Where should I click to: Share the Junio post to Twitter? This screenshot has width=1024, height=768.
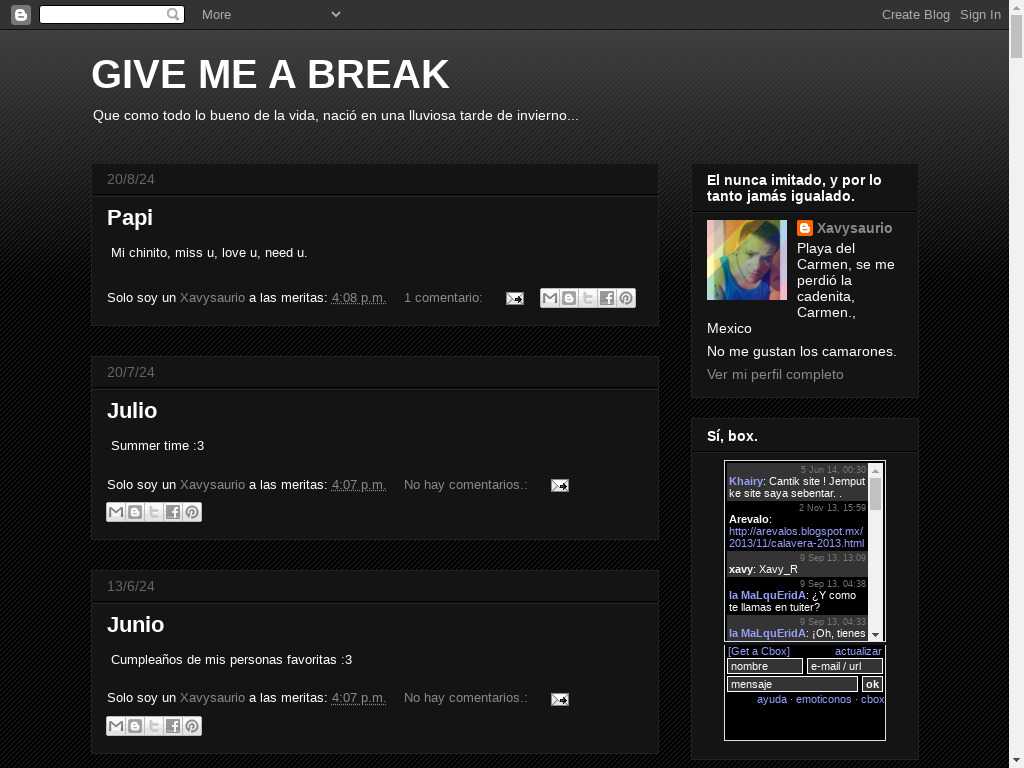(154, 726)
